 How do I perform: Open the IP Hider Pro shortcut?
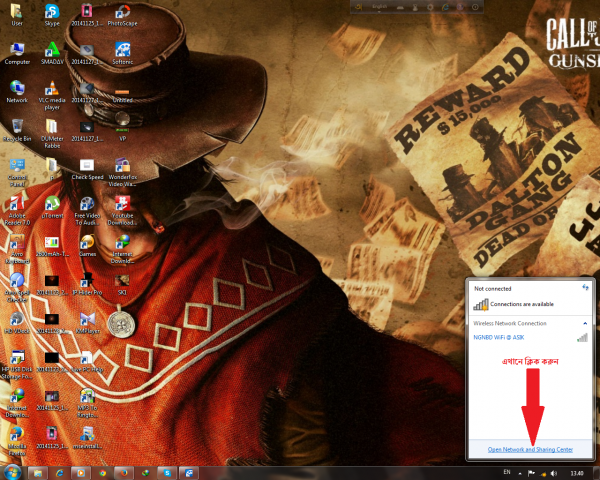click(87, 284)
